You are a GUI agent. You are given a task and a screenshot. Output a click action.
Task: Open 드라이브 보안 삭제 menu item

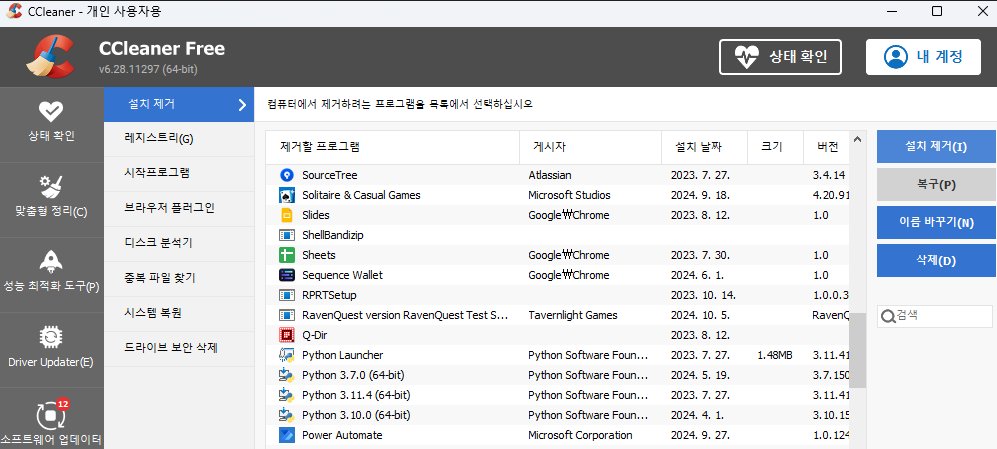[x=179, y=349]
